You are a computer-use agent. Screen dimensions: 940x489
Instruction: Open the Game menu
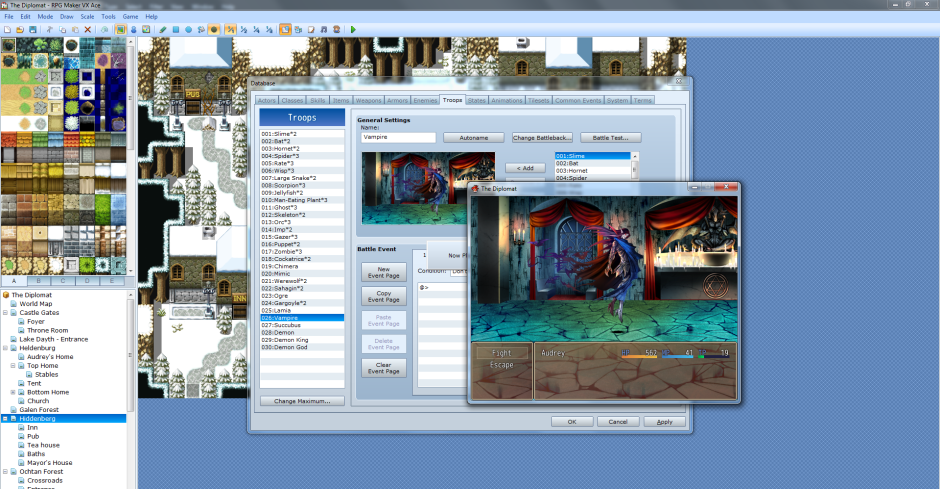click(x=131, y=17)
